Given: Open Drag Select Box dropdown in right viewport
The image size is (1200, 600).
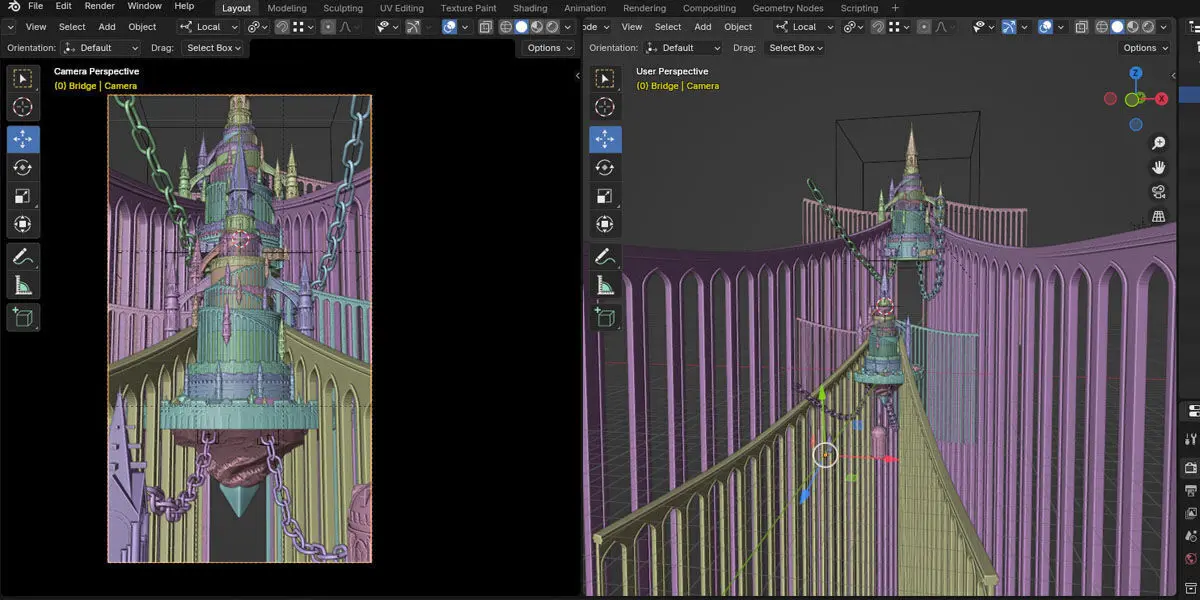Looking at the screenshot, I should point(796,48).
